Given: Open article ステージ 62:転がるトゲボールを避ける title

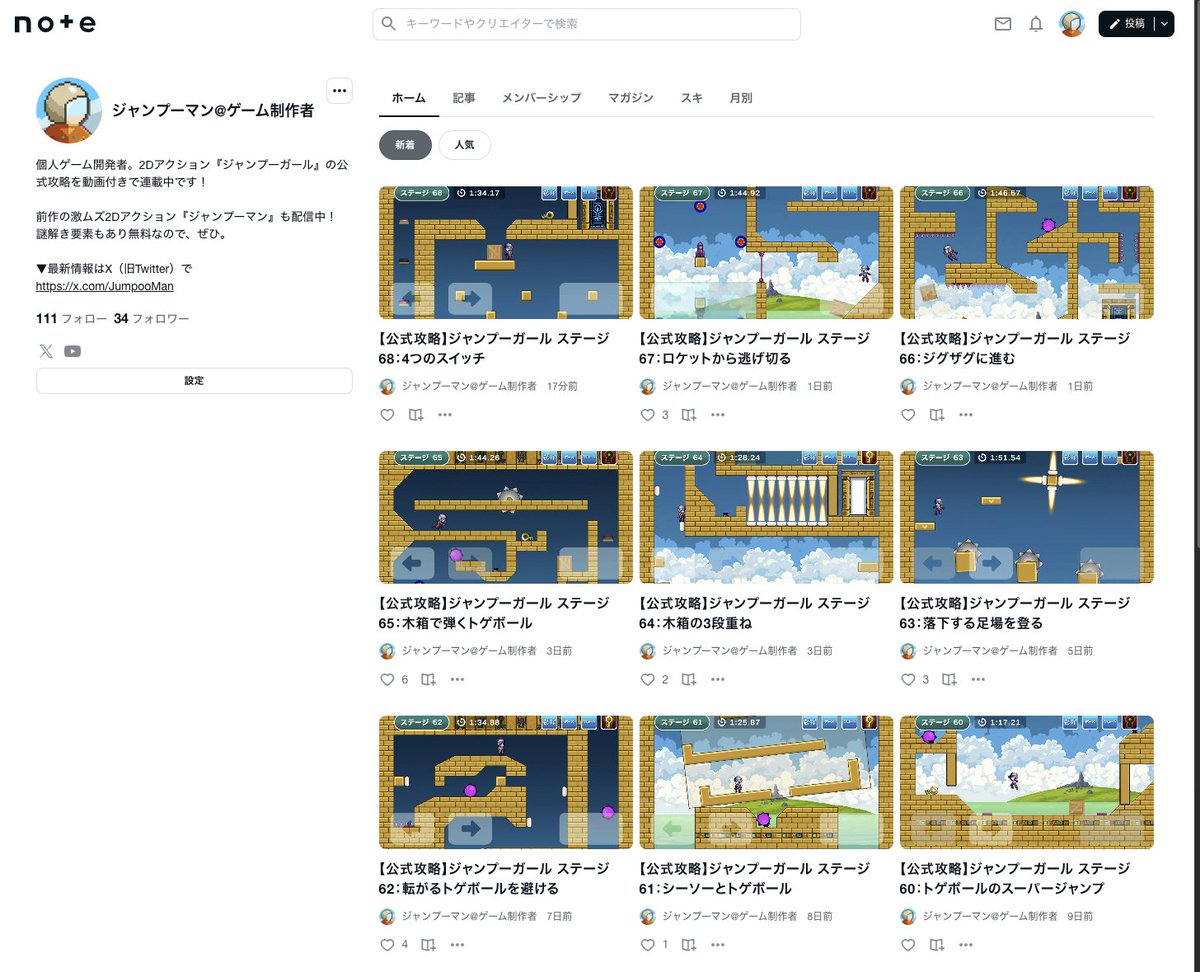Looking at the screenshot, I should pyautogui.click(x=494, y=878).
